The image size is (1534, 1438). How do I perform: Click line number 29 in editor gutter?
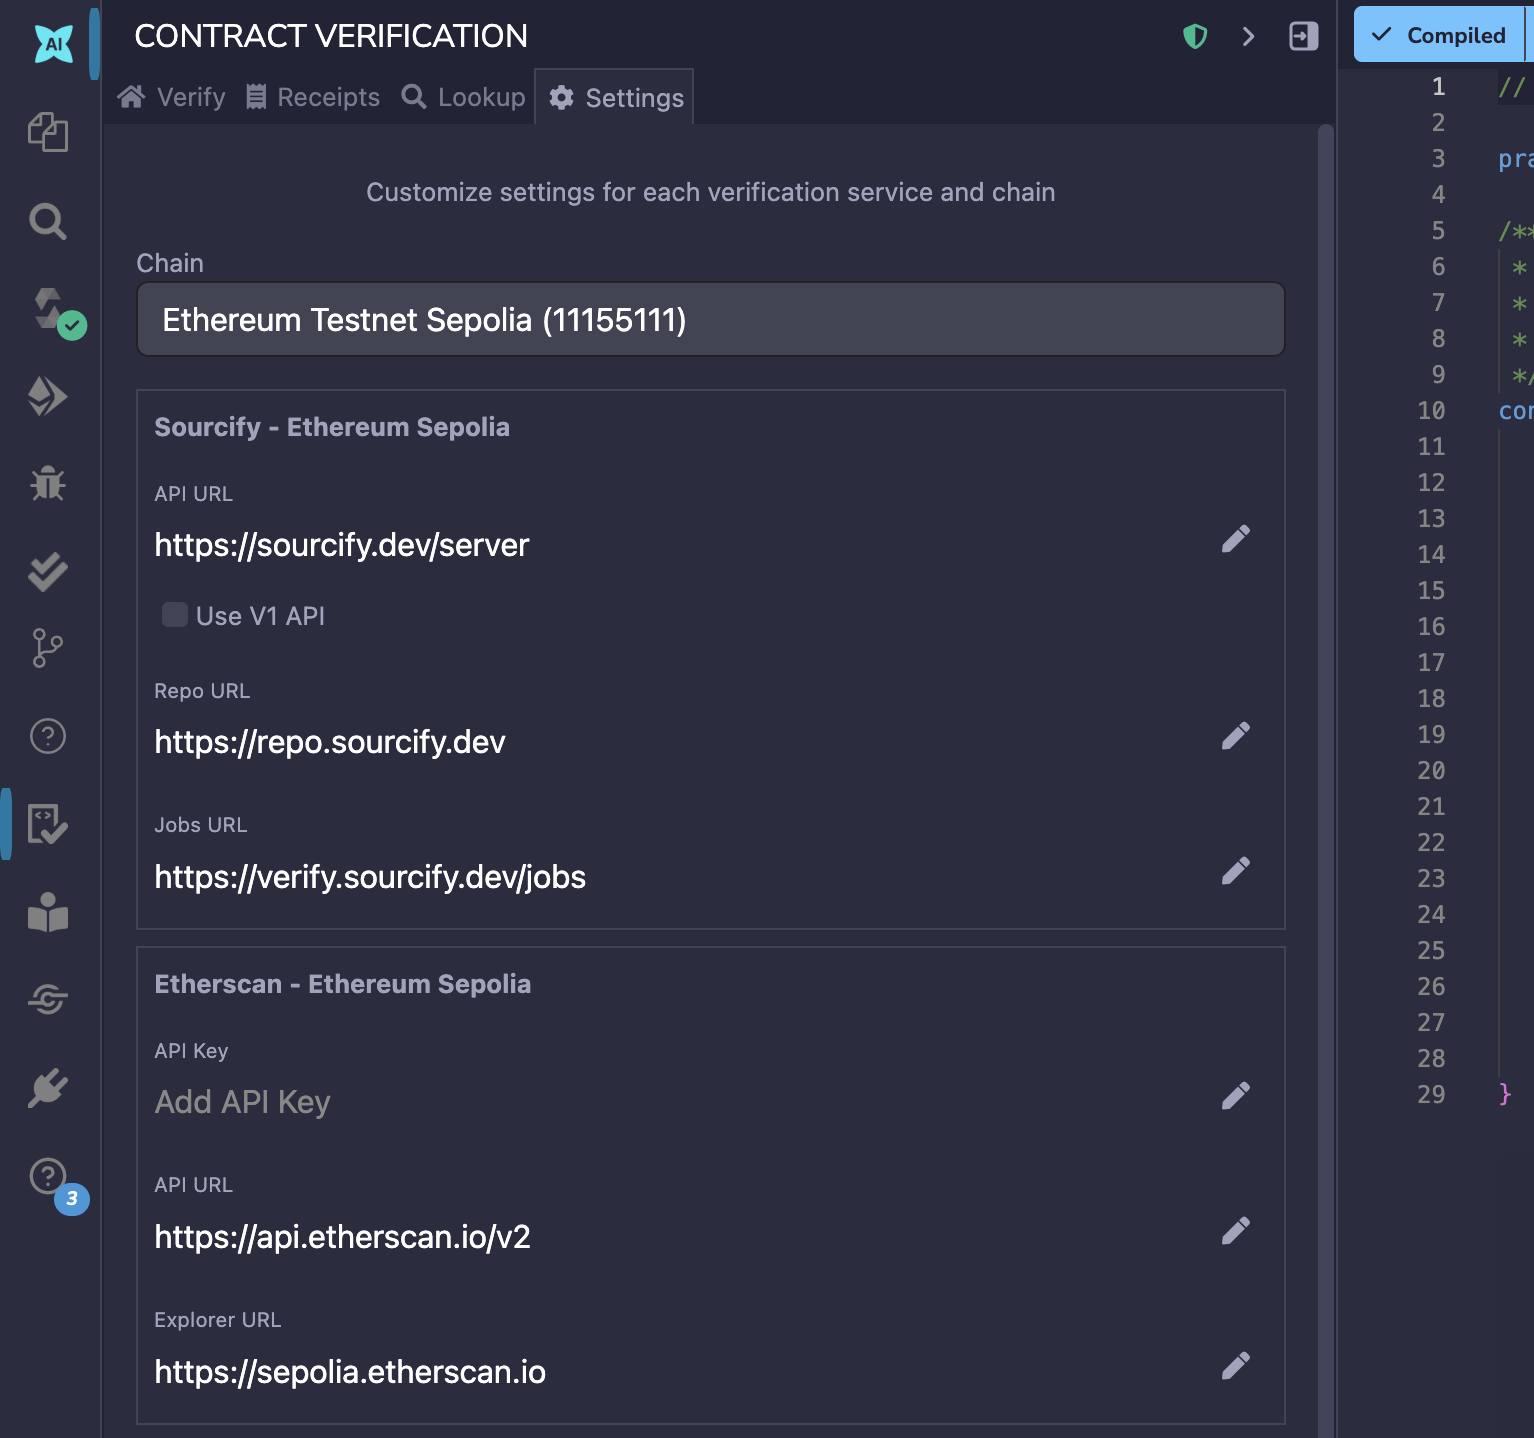pos(1431,1095)
